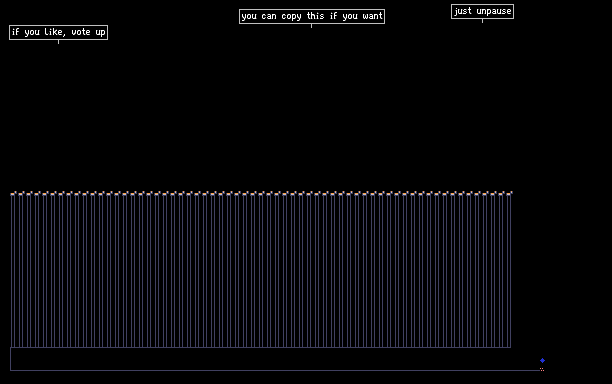The height and width of the screenshot is (384, 612).
Task: Click the word "vote" in the left sign
Action: pyautogui.click(x=81, y=32)
